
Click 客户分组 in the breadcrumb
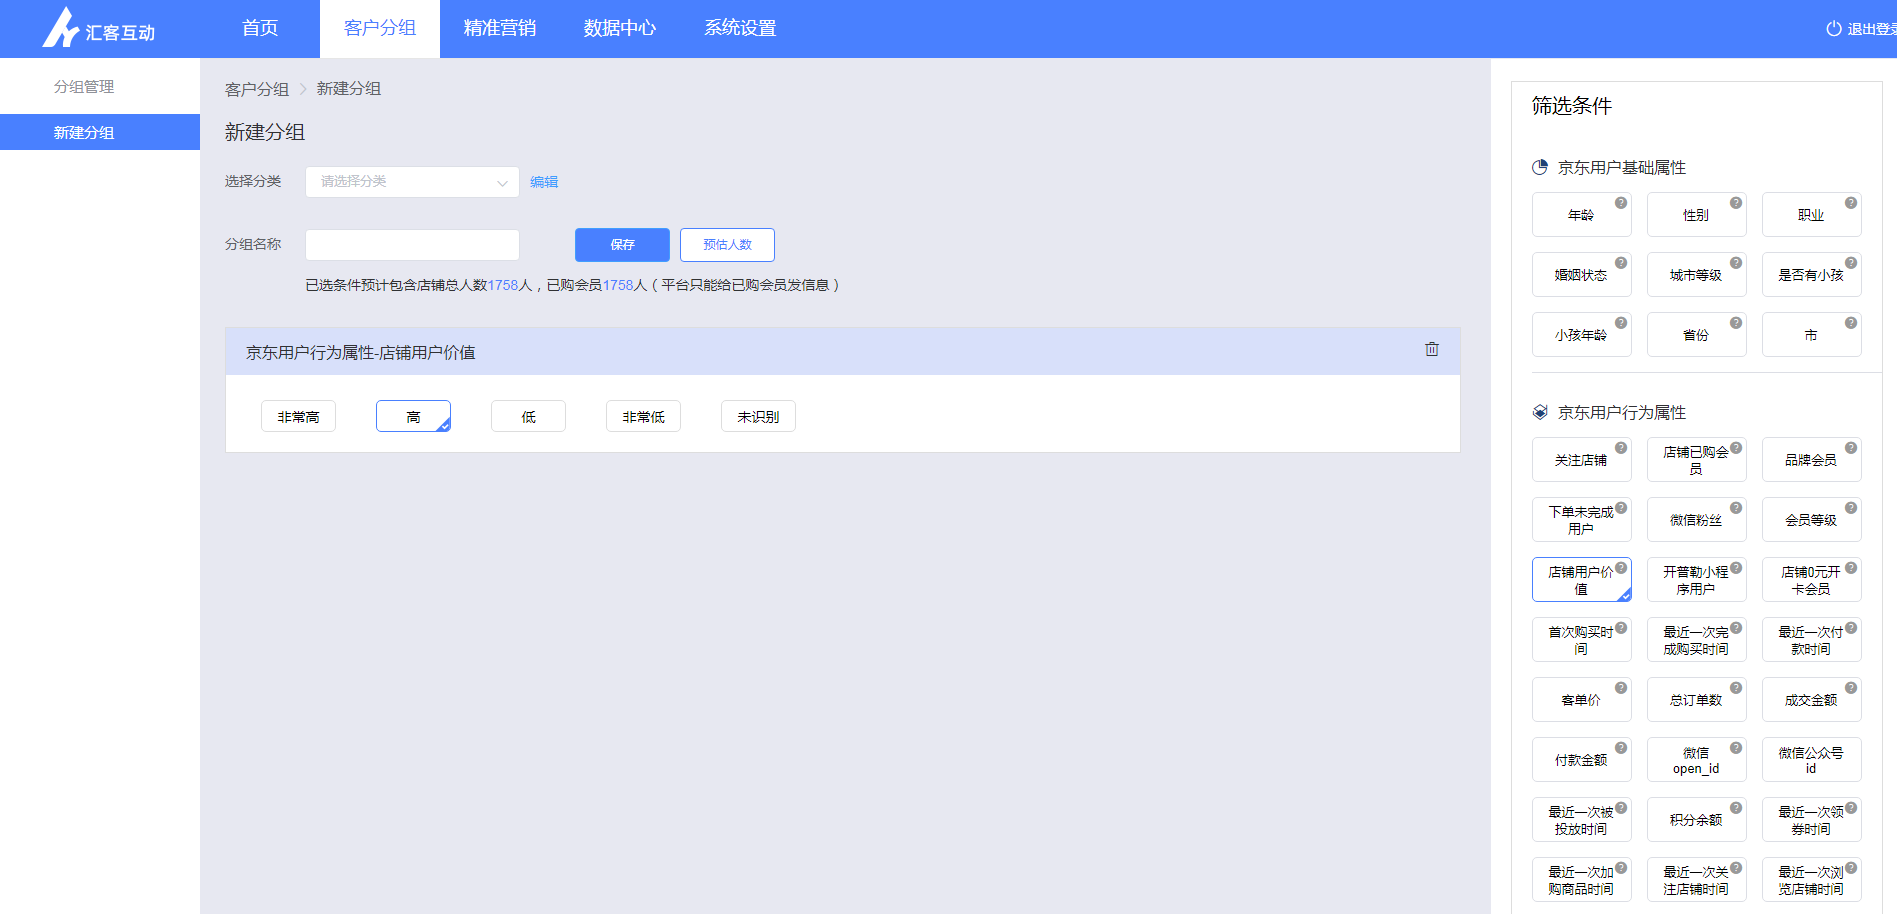point(257,89)
